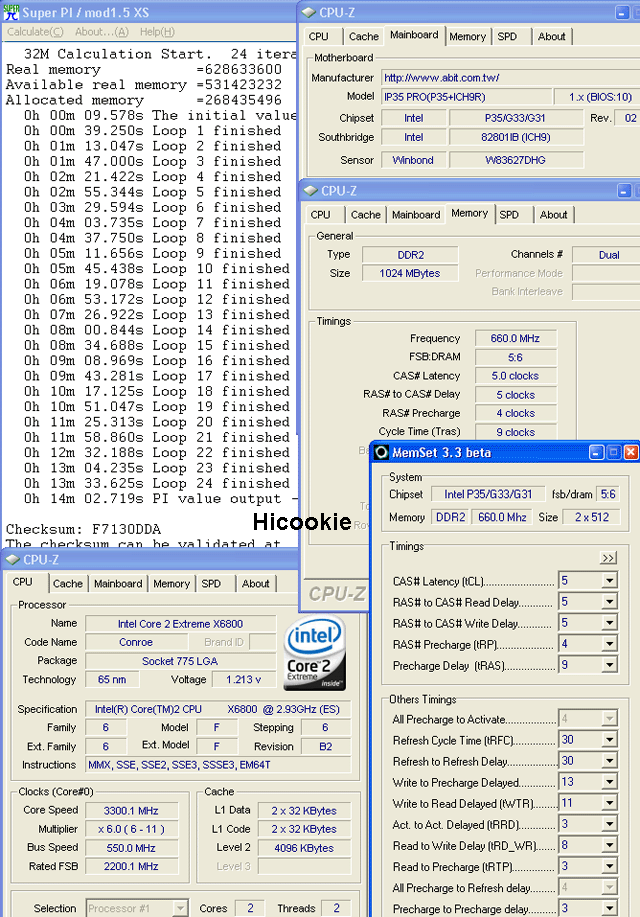Open SPD tab in middle CPU-Z window
Image resolution: width=640 pixels, height=917 pixels.
[510, 215]
